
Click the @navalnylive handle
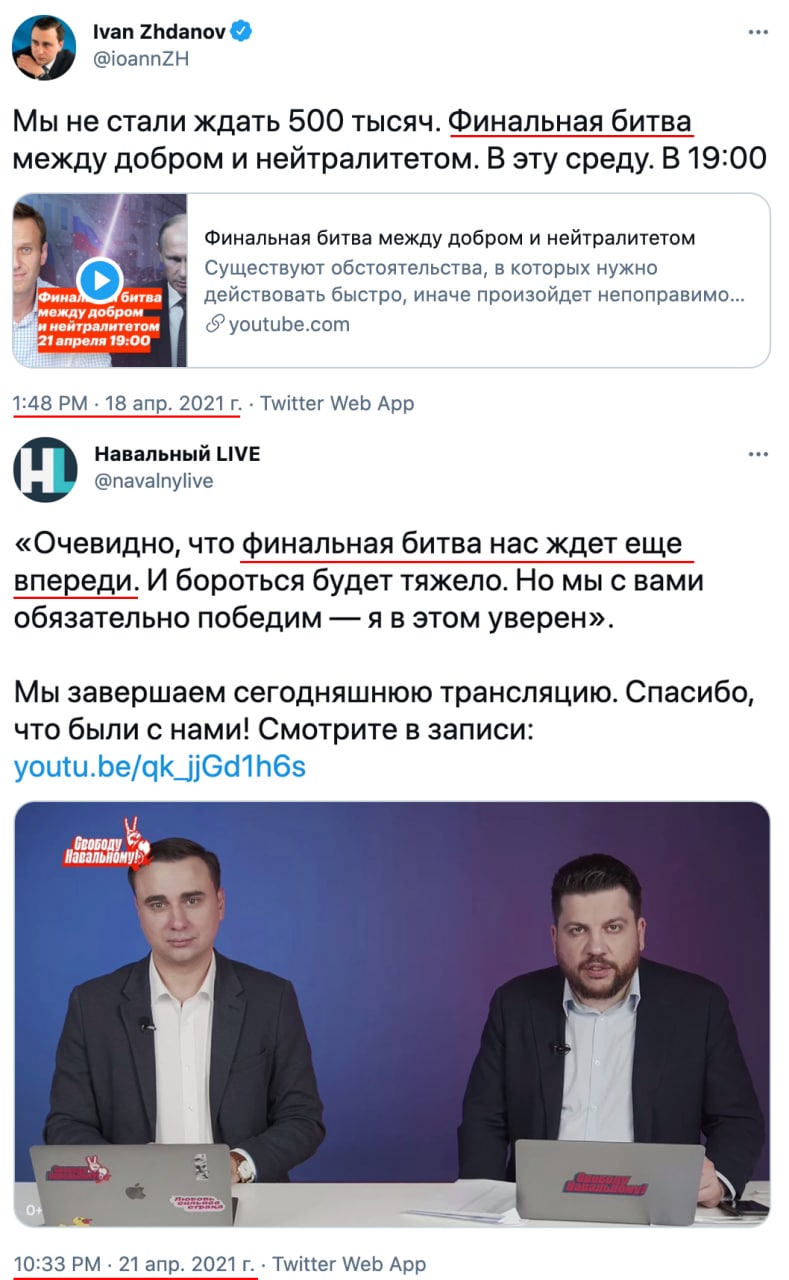(x=153, y=481)
